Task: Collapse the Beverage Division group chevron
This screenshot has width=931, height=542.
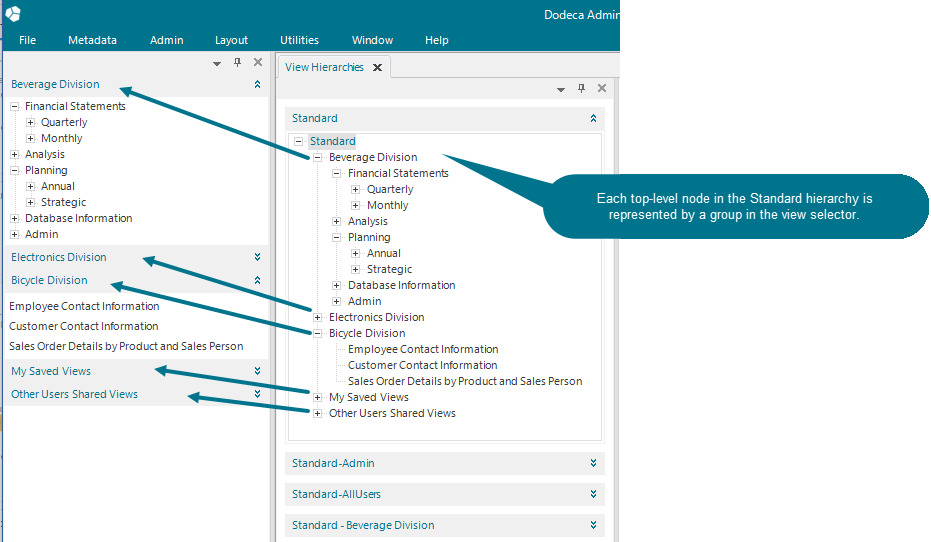Action: coord(257,84)
